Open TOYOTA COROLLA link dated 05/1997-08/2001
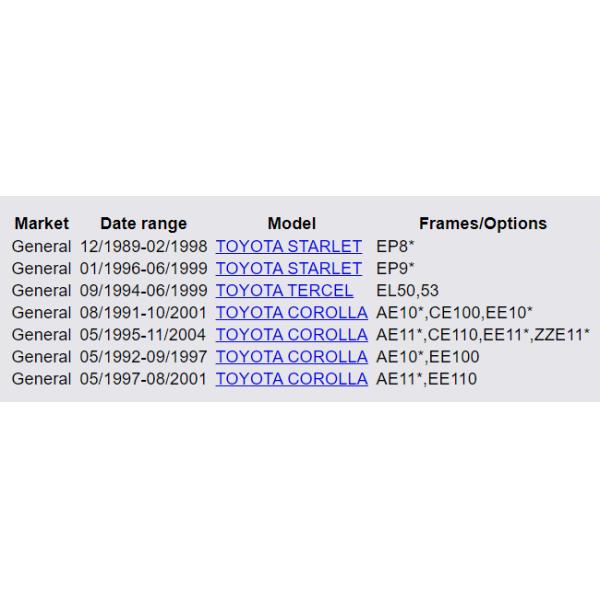This screenshot has height=600, width=600. 291,379
